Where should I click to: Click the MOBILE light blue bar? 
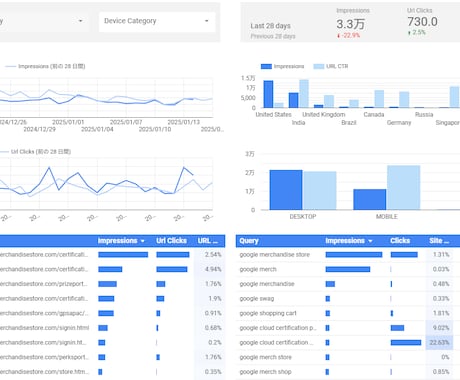coord(403,188)
